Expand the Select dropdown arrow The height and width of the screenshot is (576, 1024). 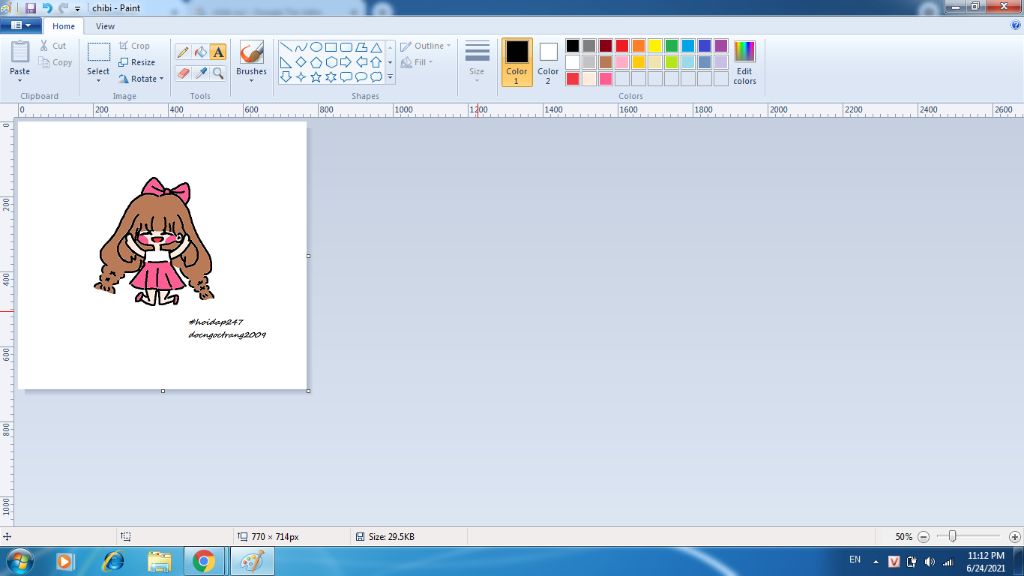(x=98, y=80)
